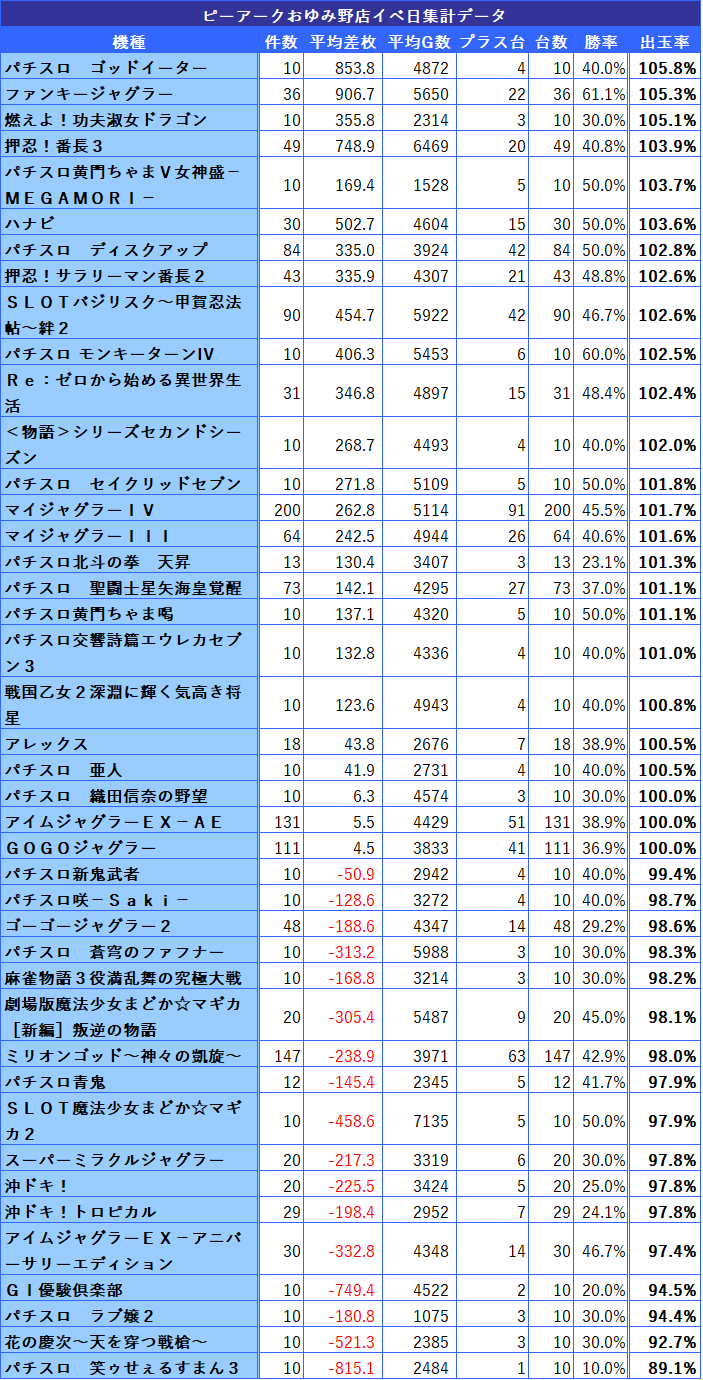Click the red -815.1 average difference value
The image size is (703, 1380).
click(353, 1368)
